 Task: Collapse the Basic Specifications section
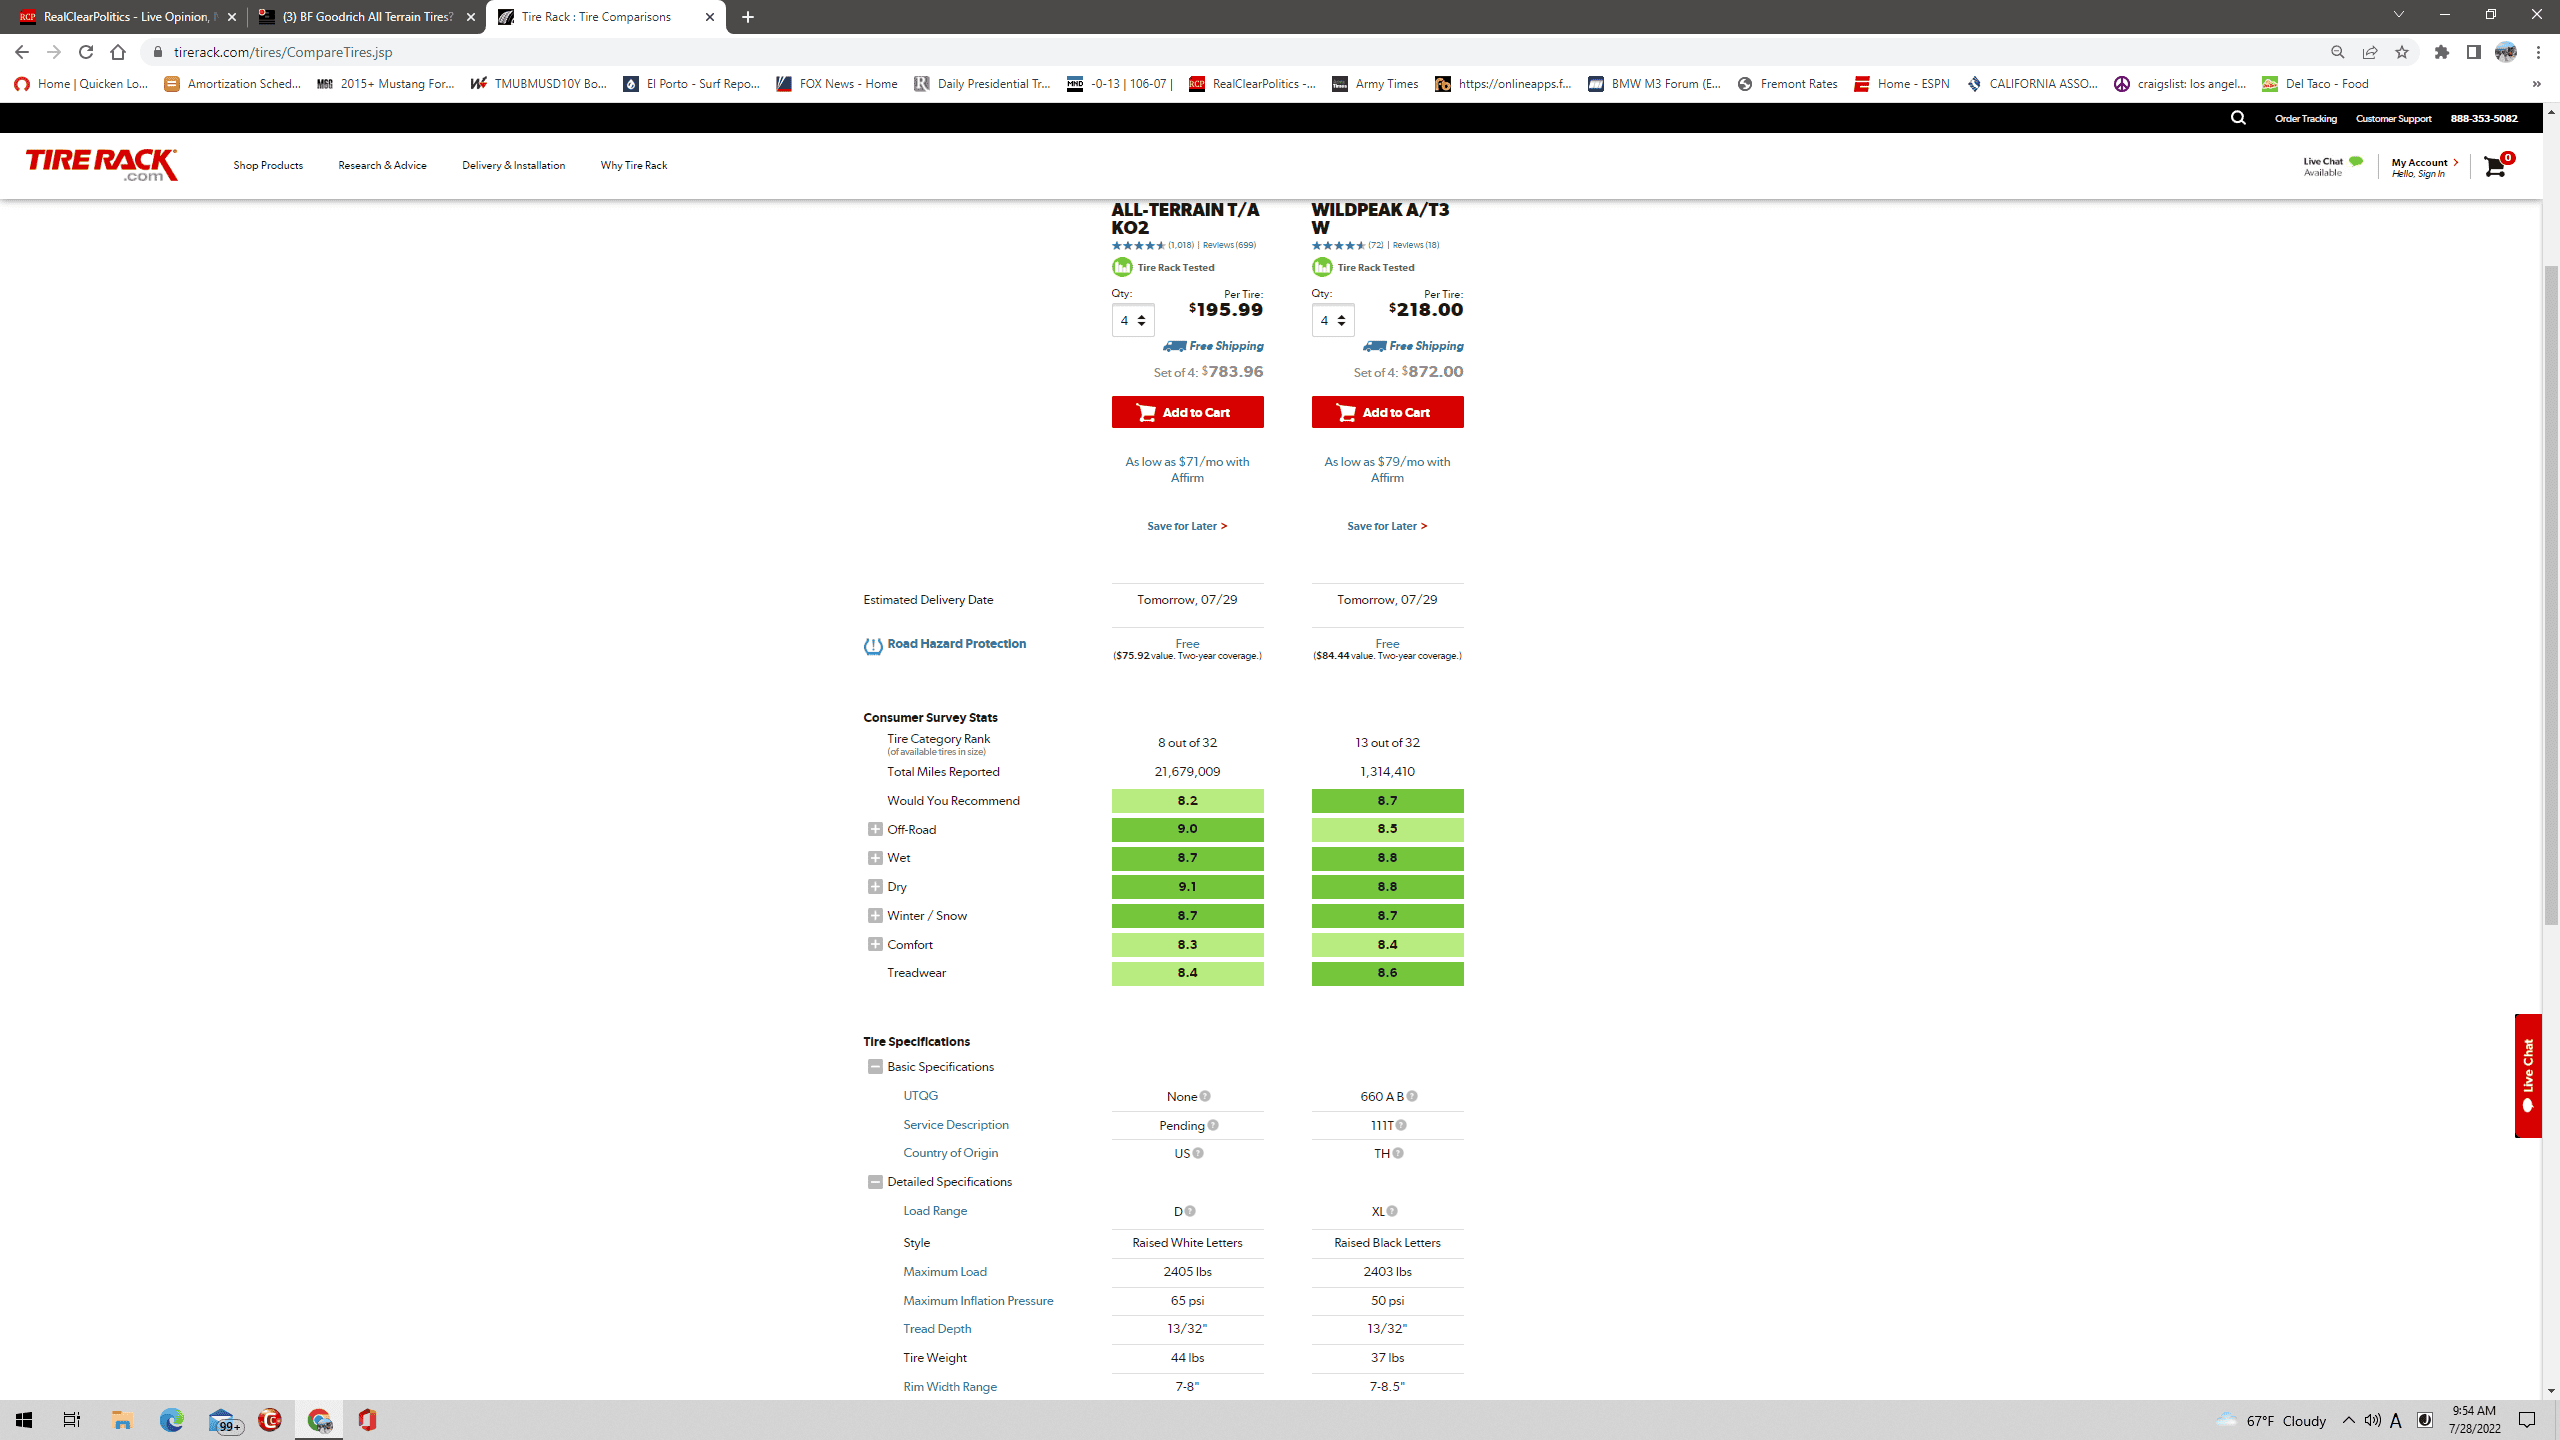click(x=875, y=1067)
